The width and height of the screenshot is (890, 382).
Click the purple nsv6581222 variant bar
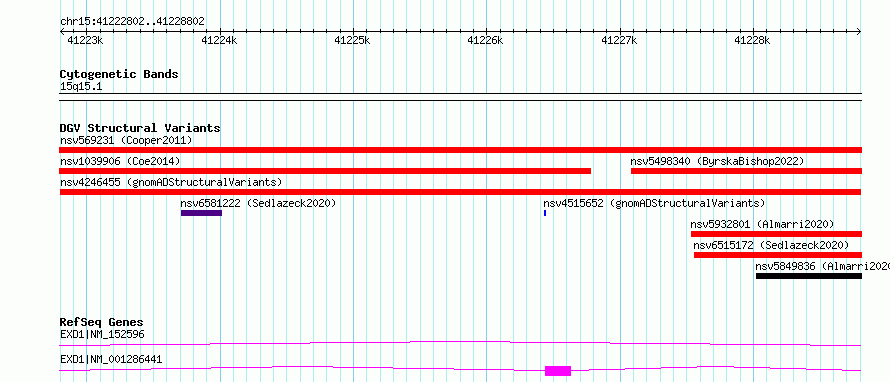pyautogui.click(x=201, y=213)
